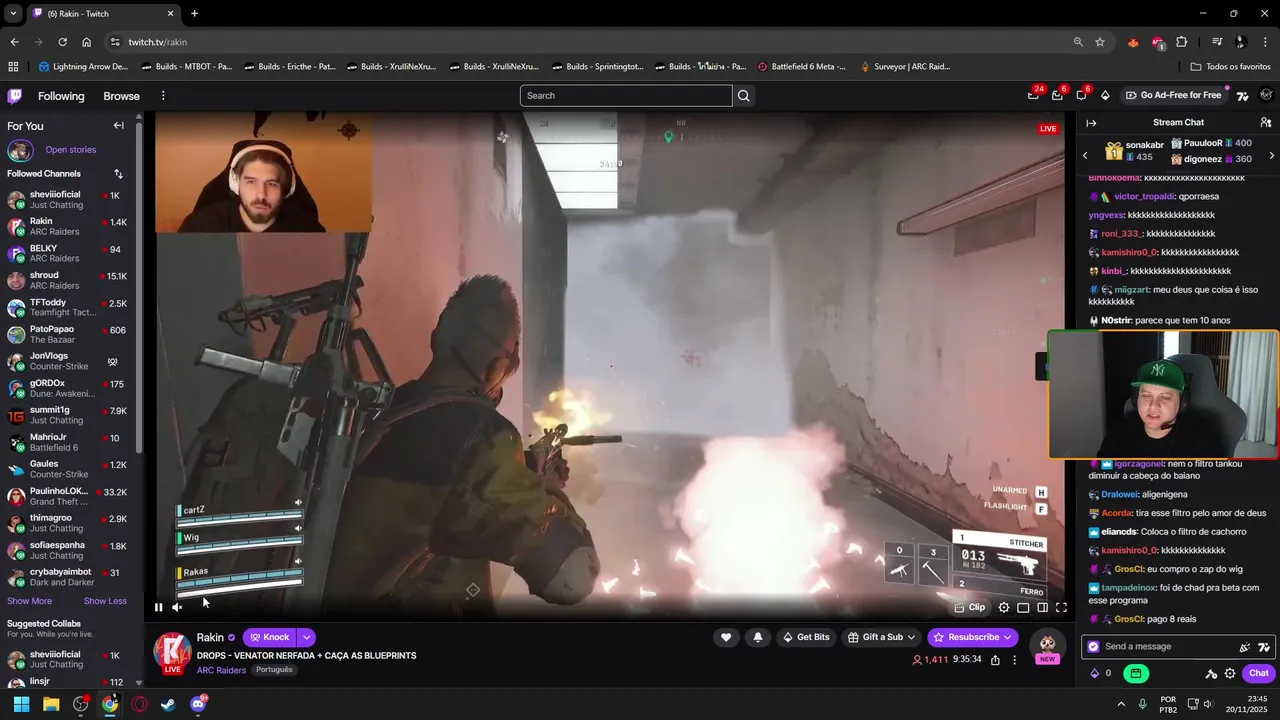
Task: Show next gift leaderboard entries
Action: tap(1271, 156)
